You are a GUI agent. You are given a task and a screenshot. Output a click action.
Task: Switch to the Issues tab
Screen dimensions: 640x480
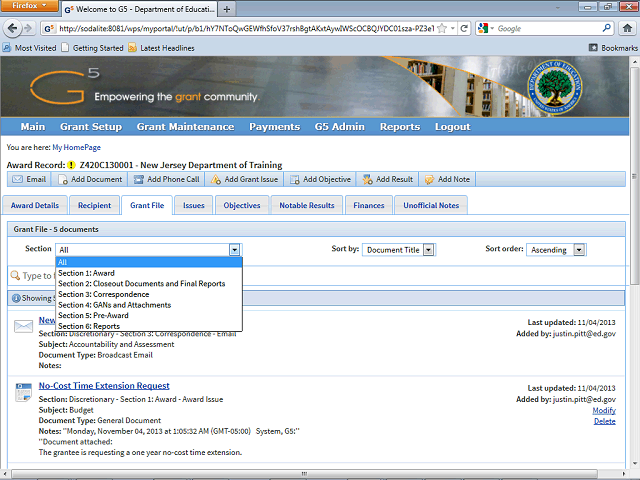point(193,205)
